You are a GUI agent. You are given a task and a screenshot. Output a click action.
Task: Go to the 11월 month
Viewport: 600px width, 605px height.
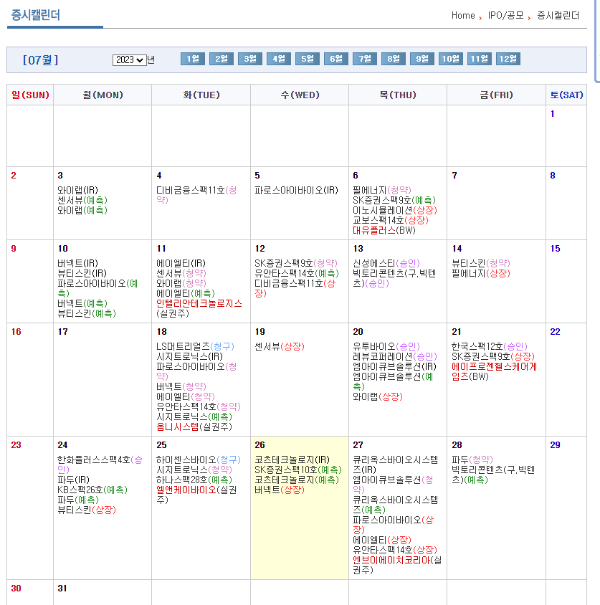[479, 59]
